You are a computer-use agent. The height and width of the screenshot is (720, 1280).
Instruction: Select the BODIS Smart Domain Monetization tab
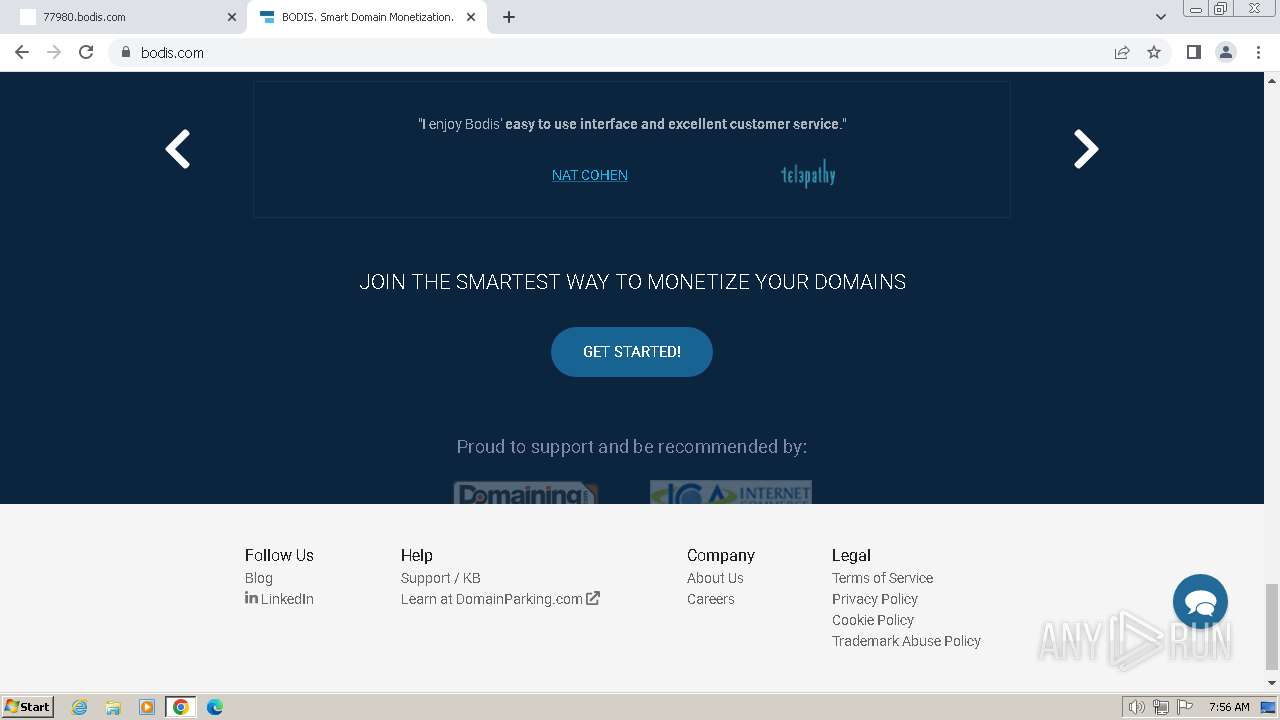click(x=366, y=17)
